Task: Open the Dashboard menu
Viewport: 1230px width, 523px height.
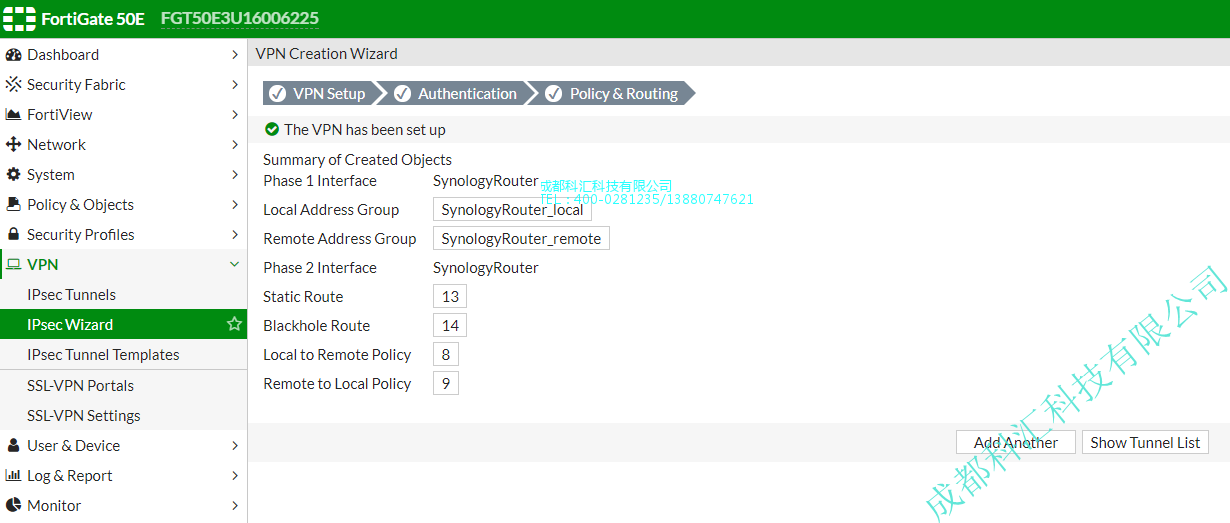Action: coord(123,55)
